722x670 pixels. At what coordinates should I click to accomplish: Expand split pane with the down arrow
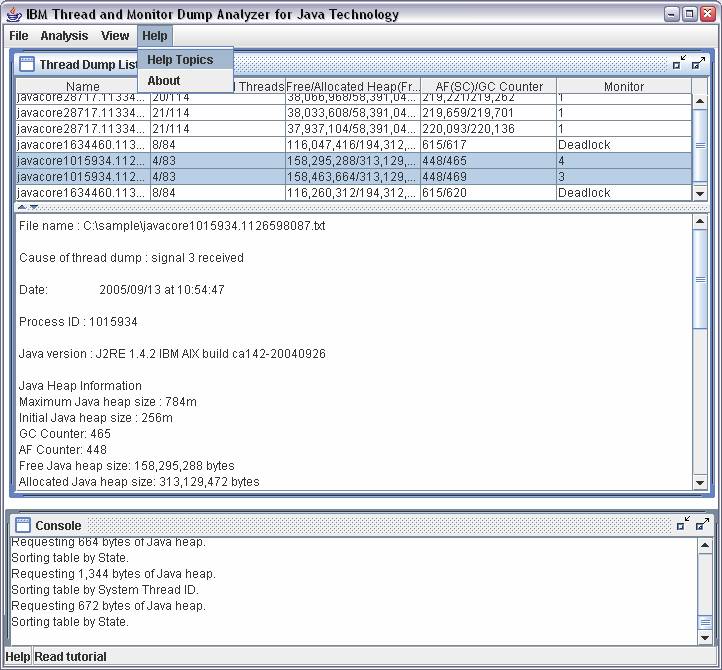coord(34,207)
